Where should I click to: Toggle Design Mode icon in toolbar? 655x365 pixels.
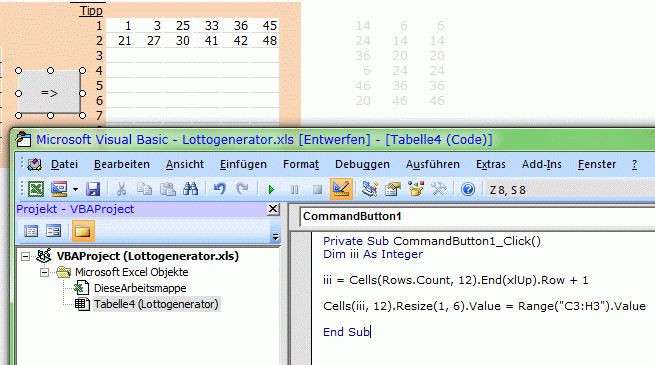[x=341, y=189]
